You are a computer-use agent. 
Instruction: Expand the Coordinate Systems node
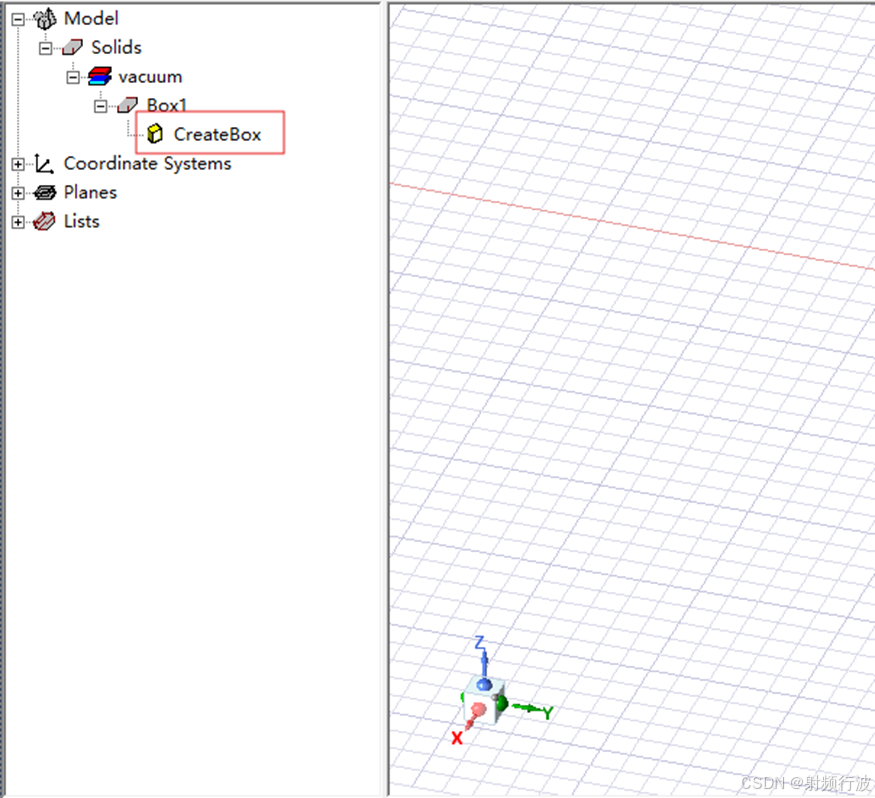pyautogui.click(x=18, y=164)
